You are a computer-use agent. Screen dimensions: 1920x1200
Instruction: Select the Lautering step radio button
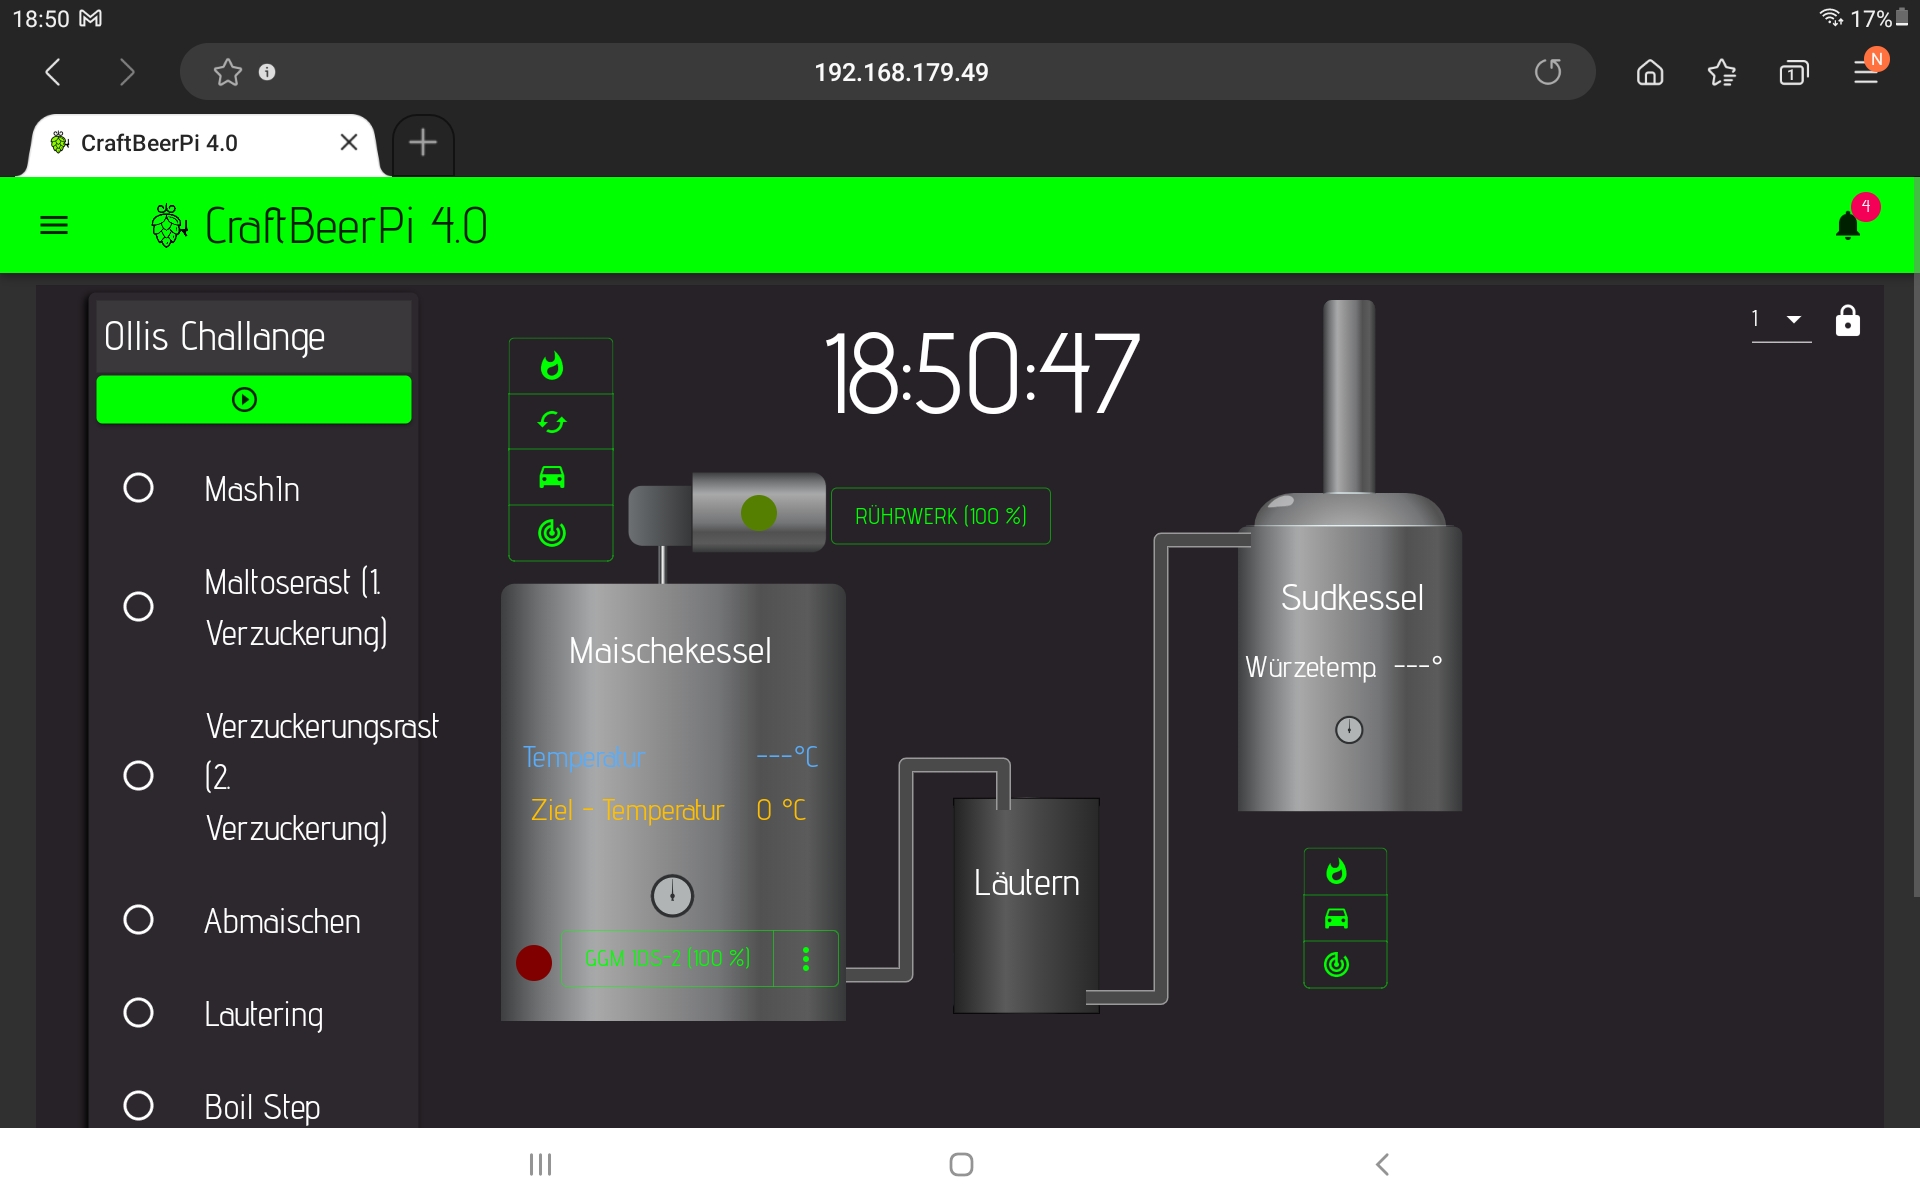click(x=138, y=1013)
